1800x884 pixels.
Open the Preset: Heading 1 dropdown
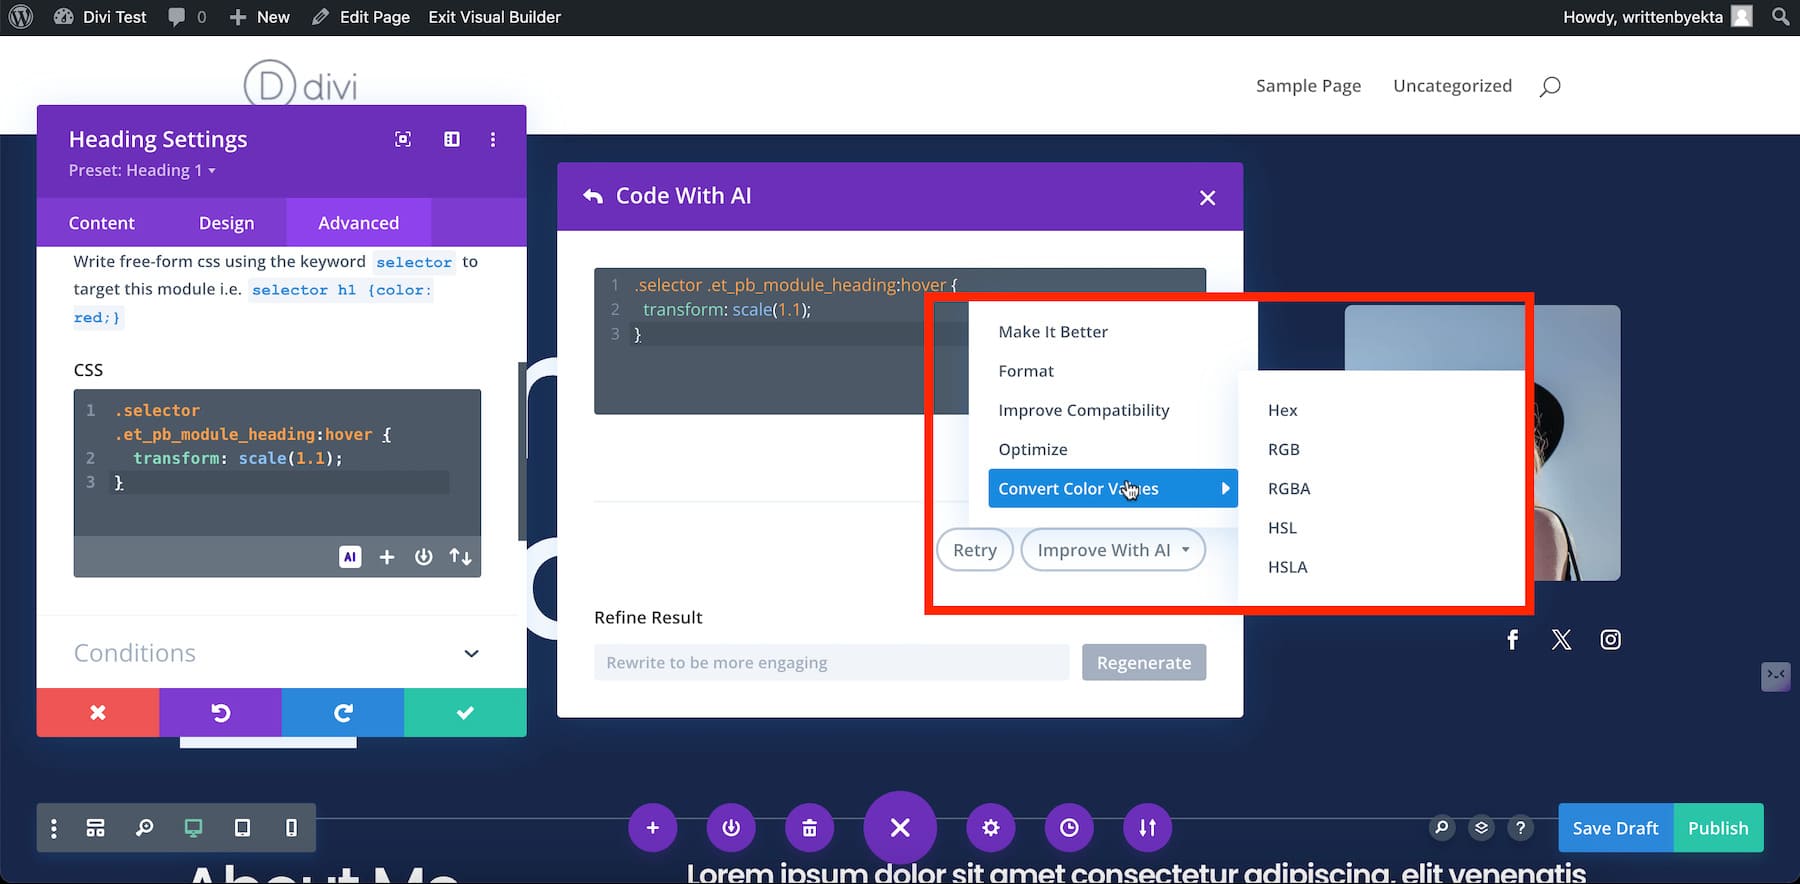pyautogui.click(x=142, y=171)
